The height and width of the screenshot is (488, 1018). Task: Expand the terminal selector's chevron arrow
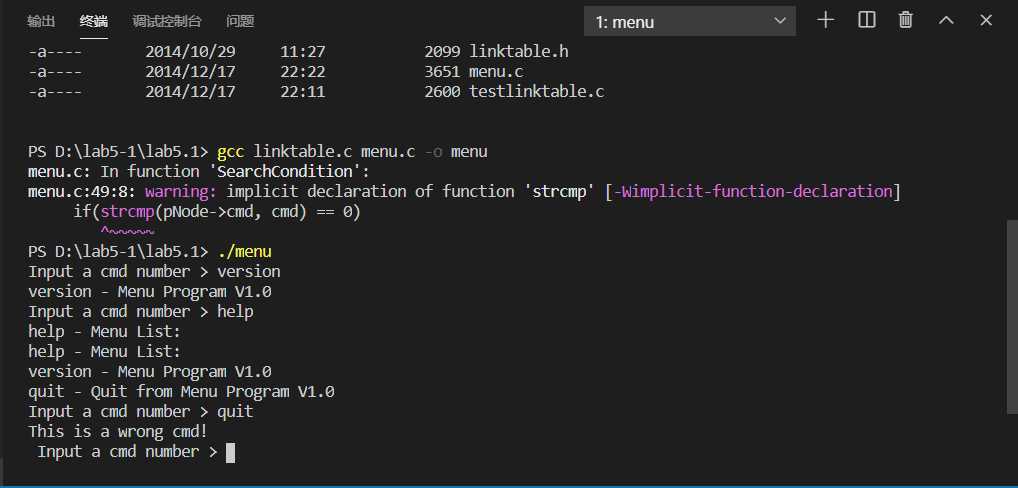tap(780, 21)
